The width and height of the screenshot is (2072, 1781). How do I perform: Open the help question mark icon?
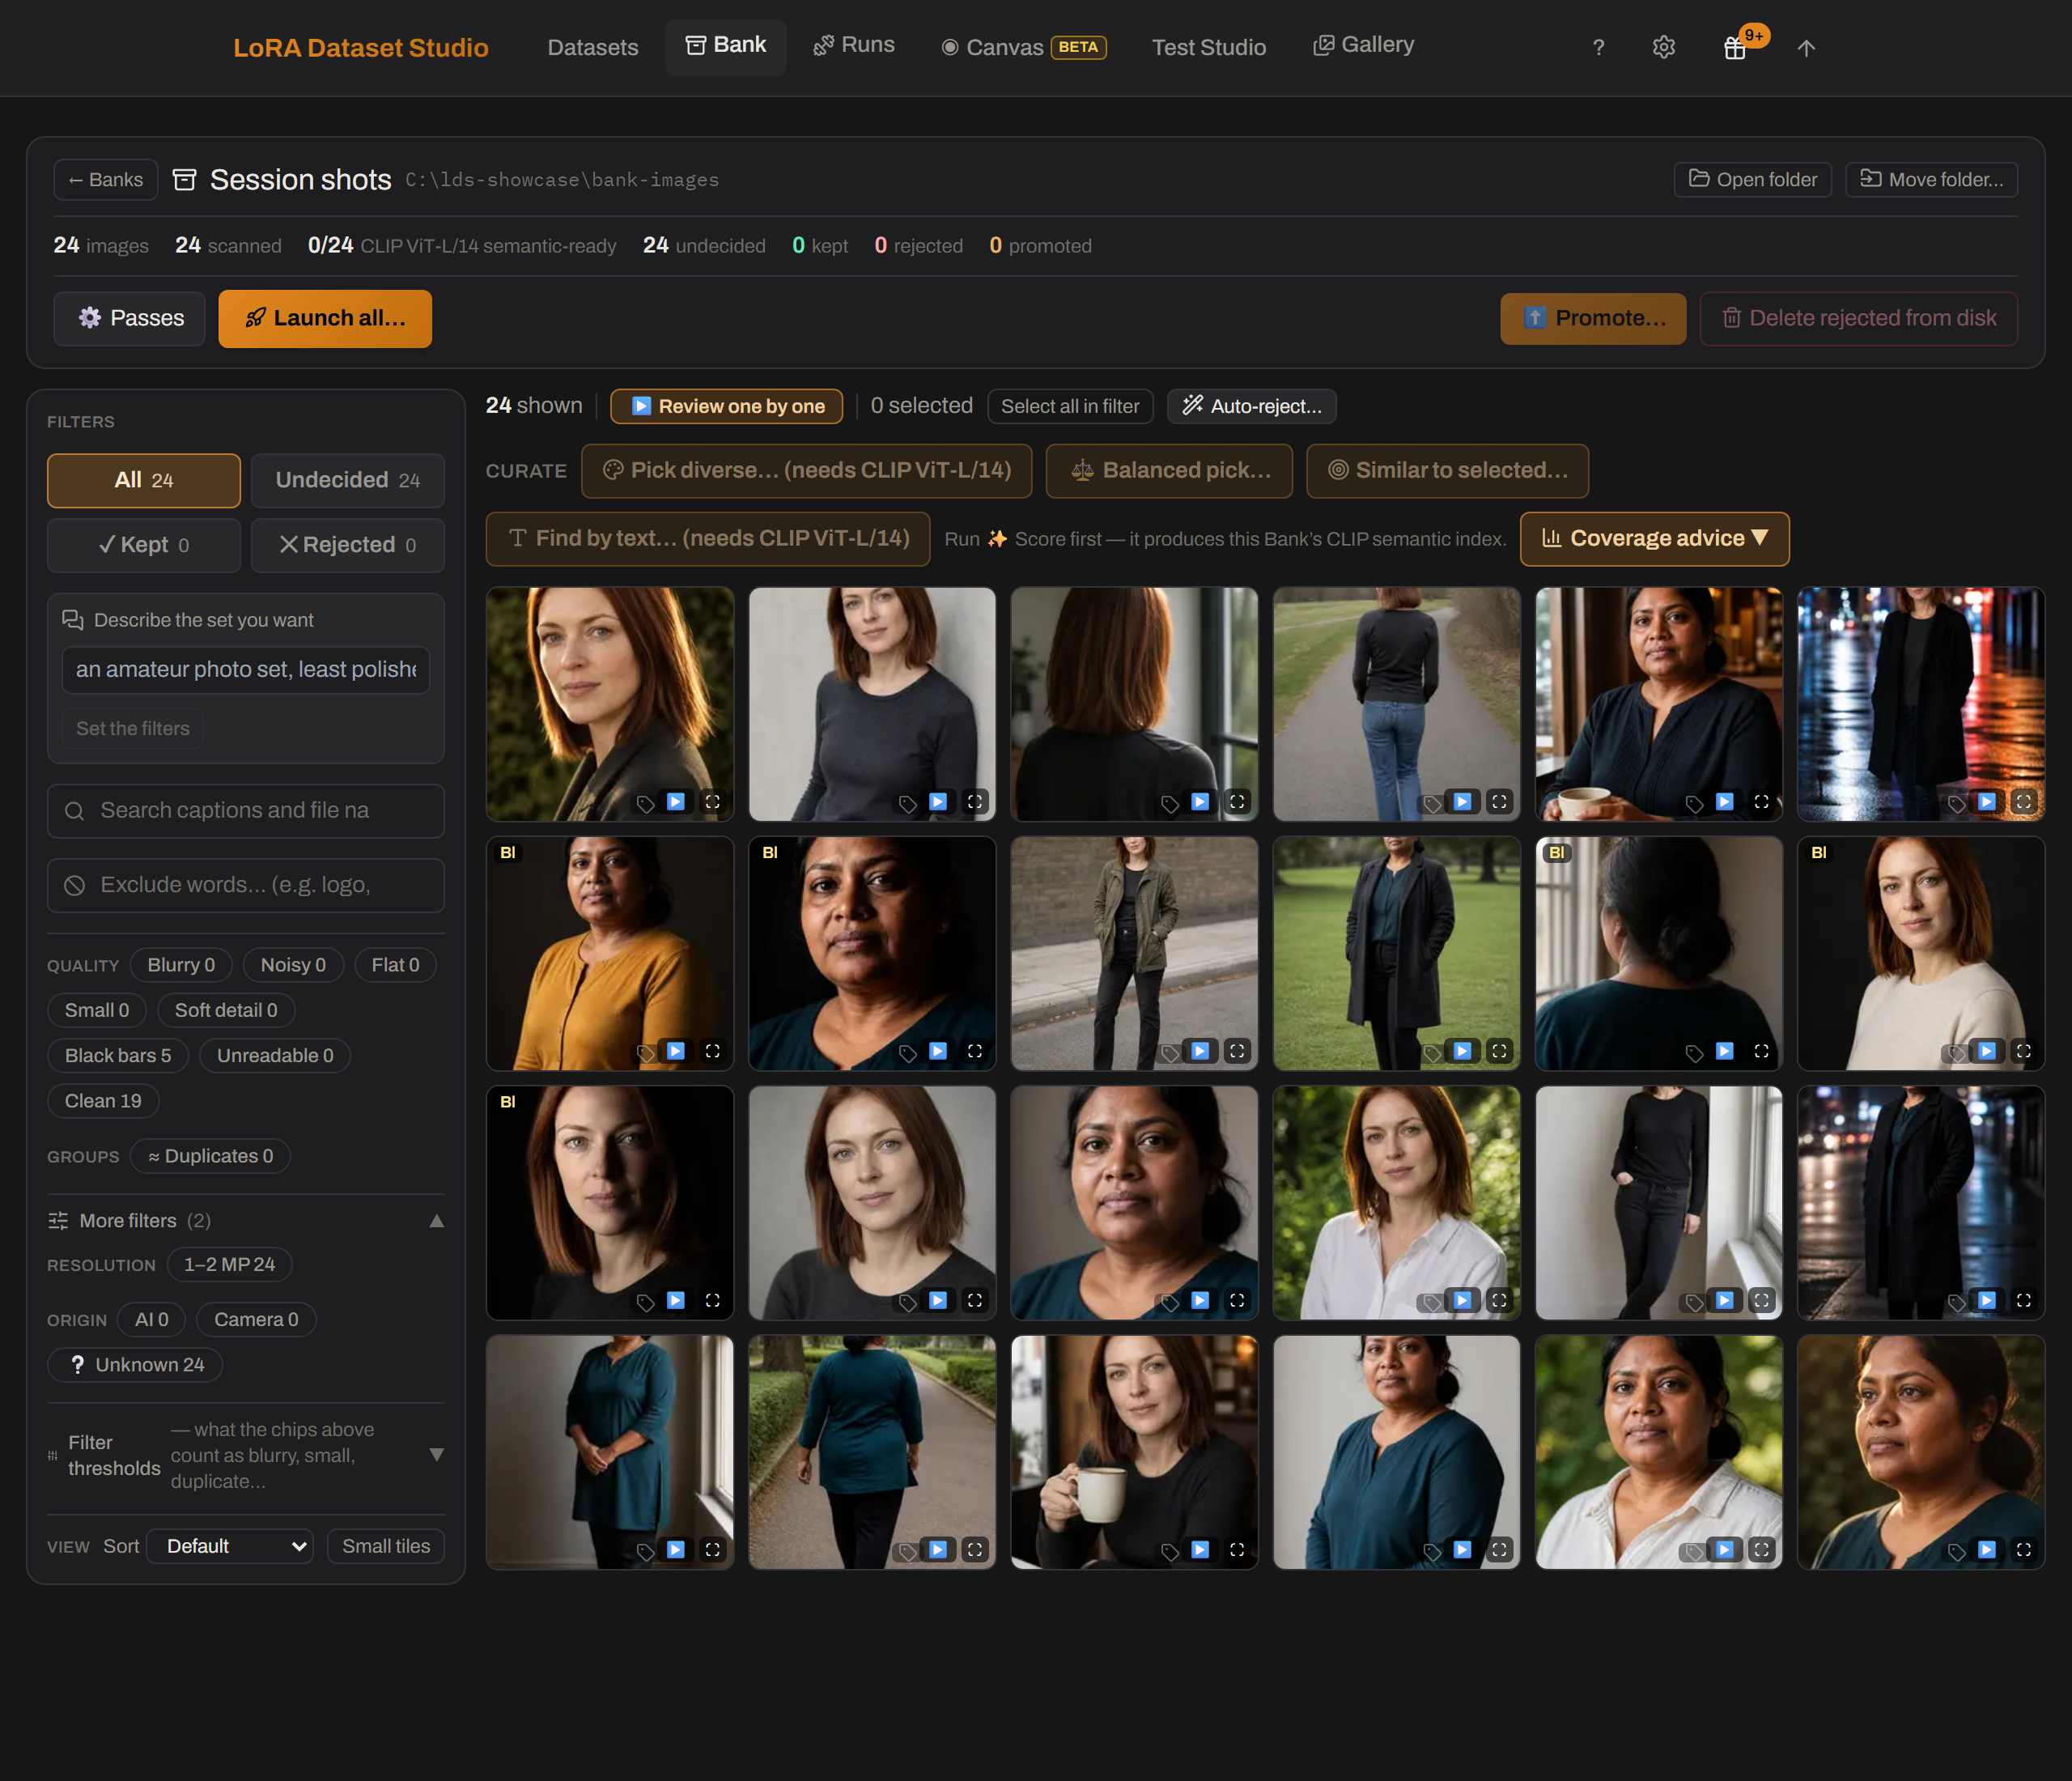coord(1598,47)
